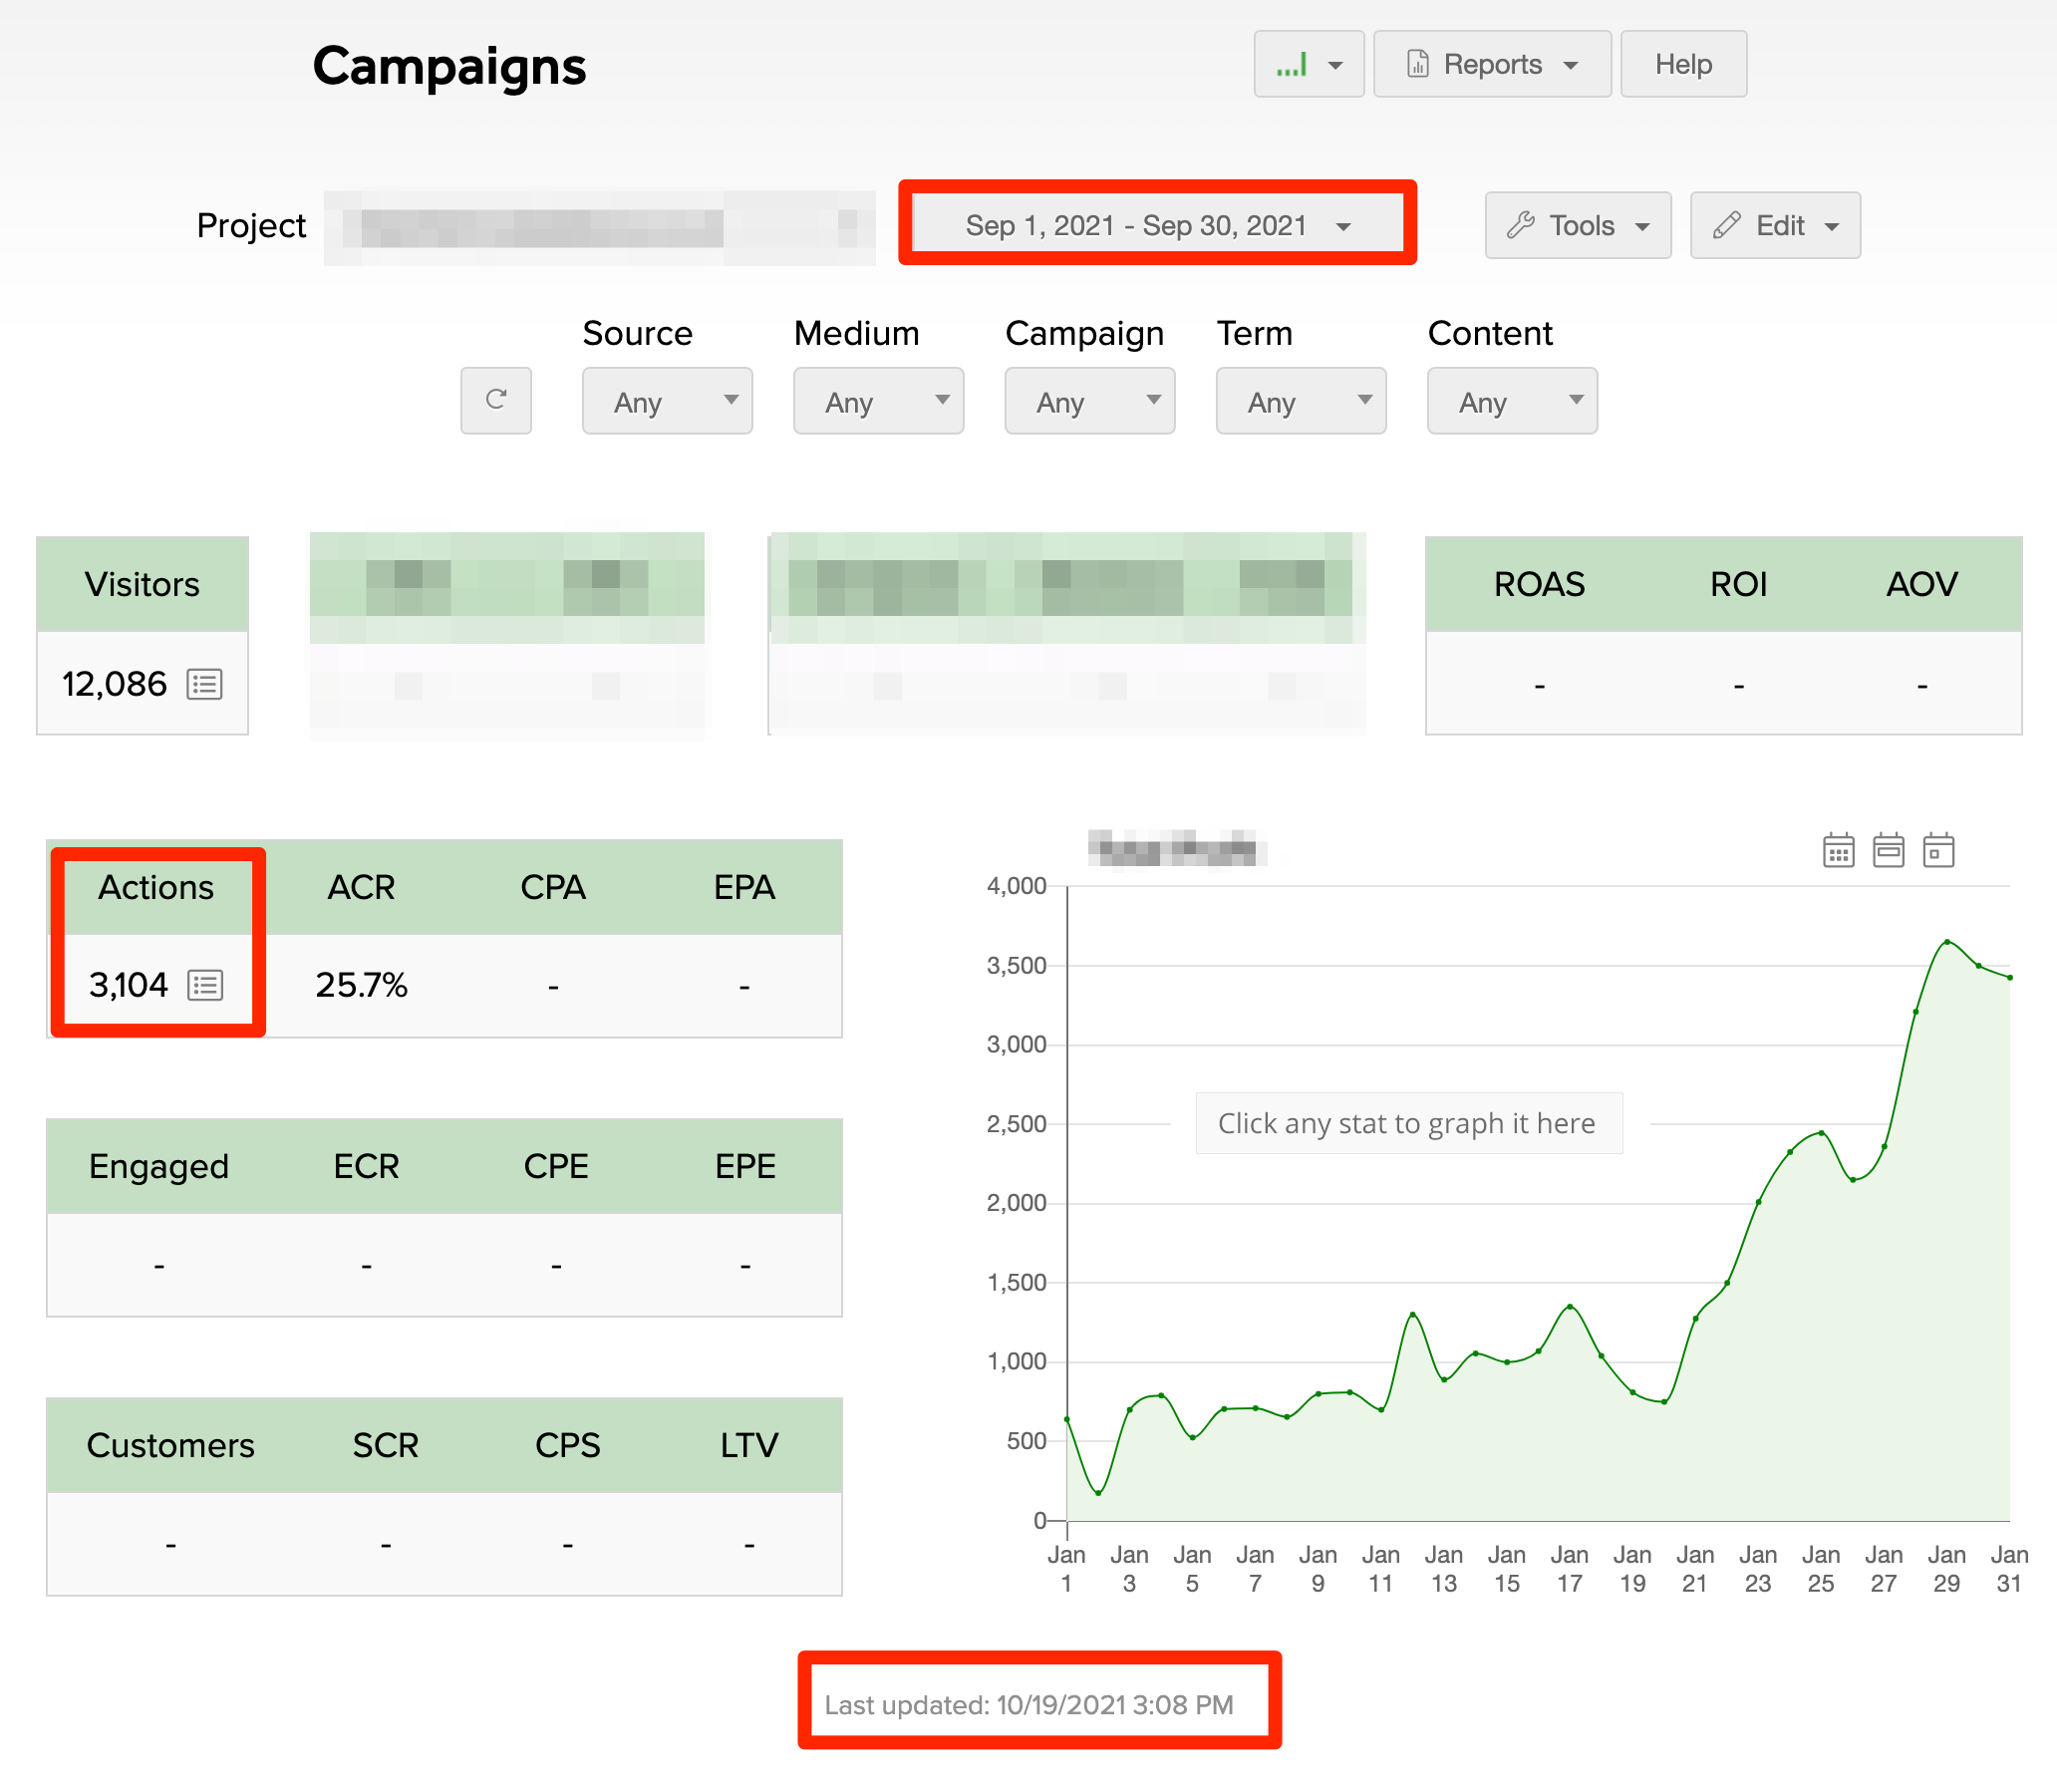The image size is (2057, 1792).
Task: Graph the ACR 25.7% stat
Action: point(361,985)
